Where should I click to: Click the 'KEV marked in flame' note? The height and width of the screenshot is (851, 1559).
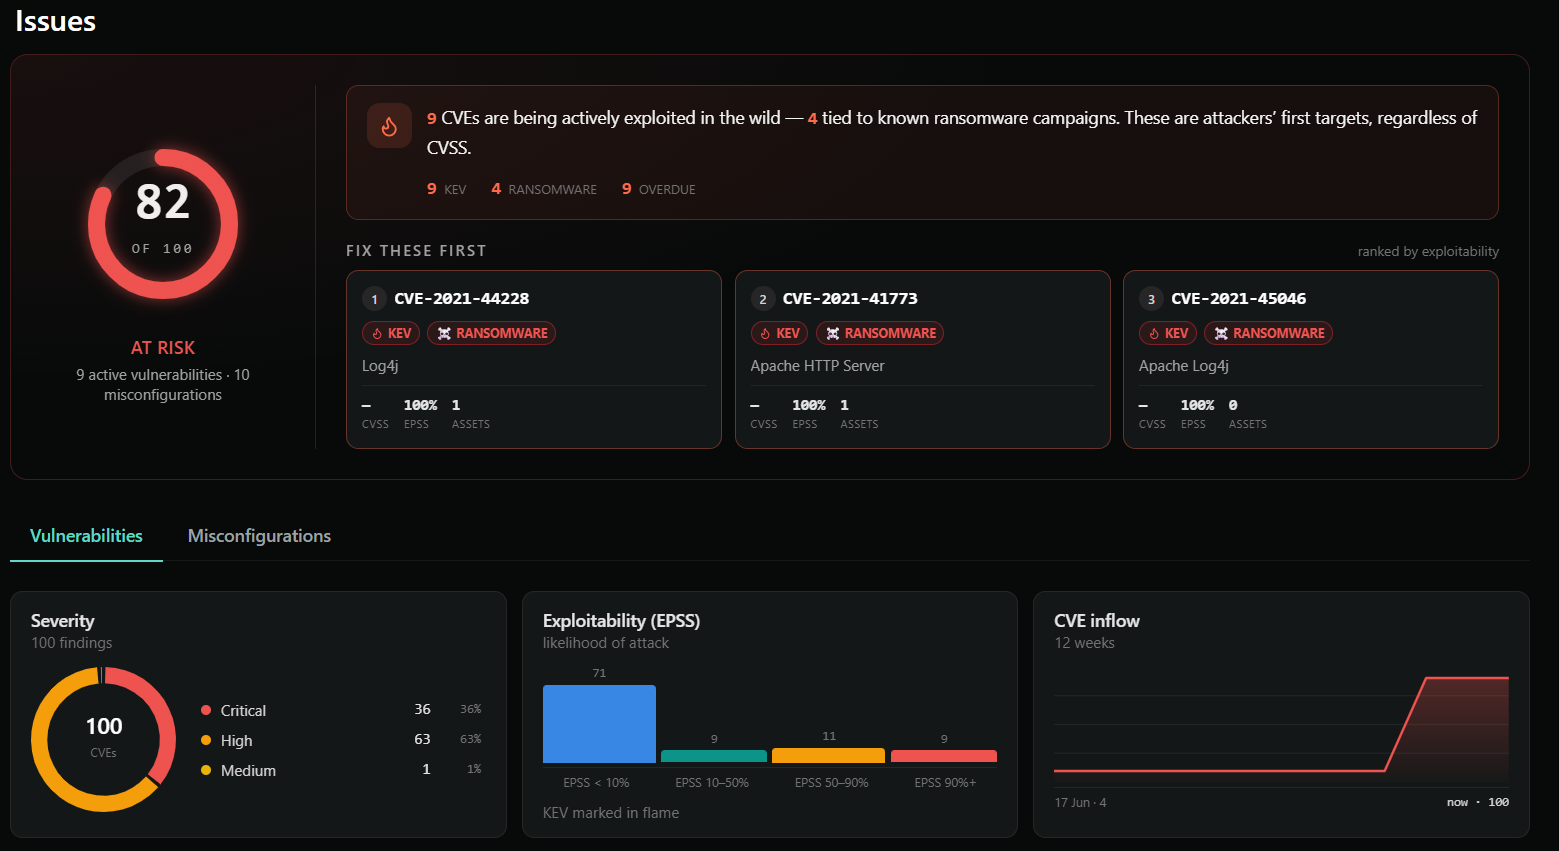pos(611,813)
